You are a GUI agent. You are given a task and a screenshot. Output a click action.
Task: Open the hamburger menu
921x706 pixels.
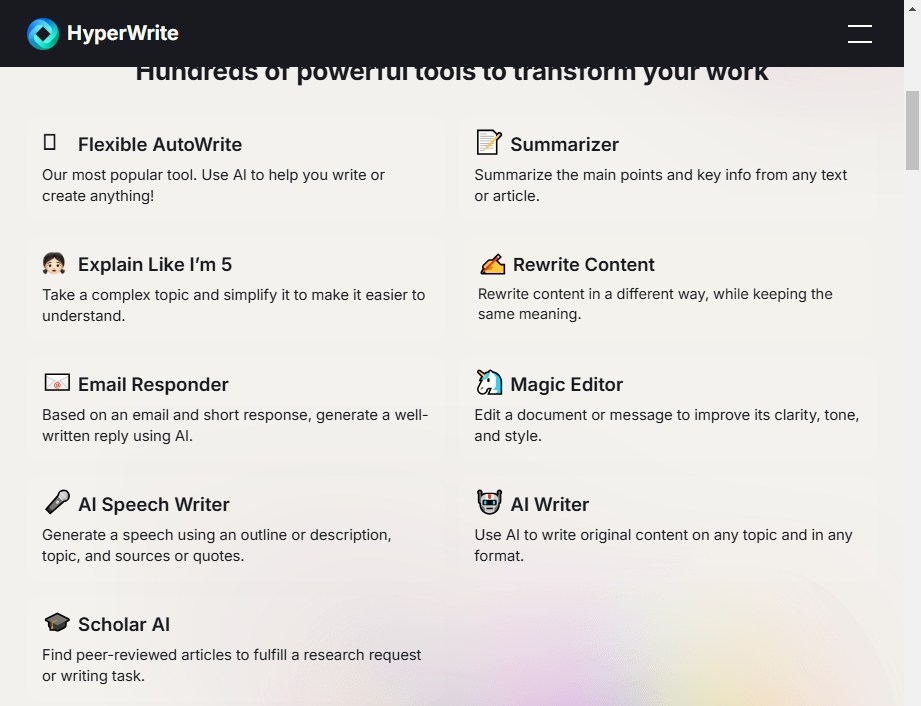(x=859, y=33)
